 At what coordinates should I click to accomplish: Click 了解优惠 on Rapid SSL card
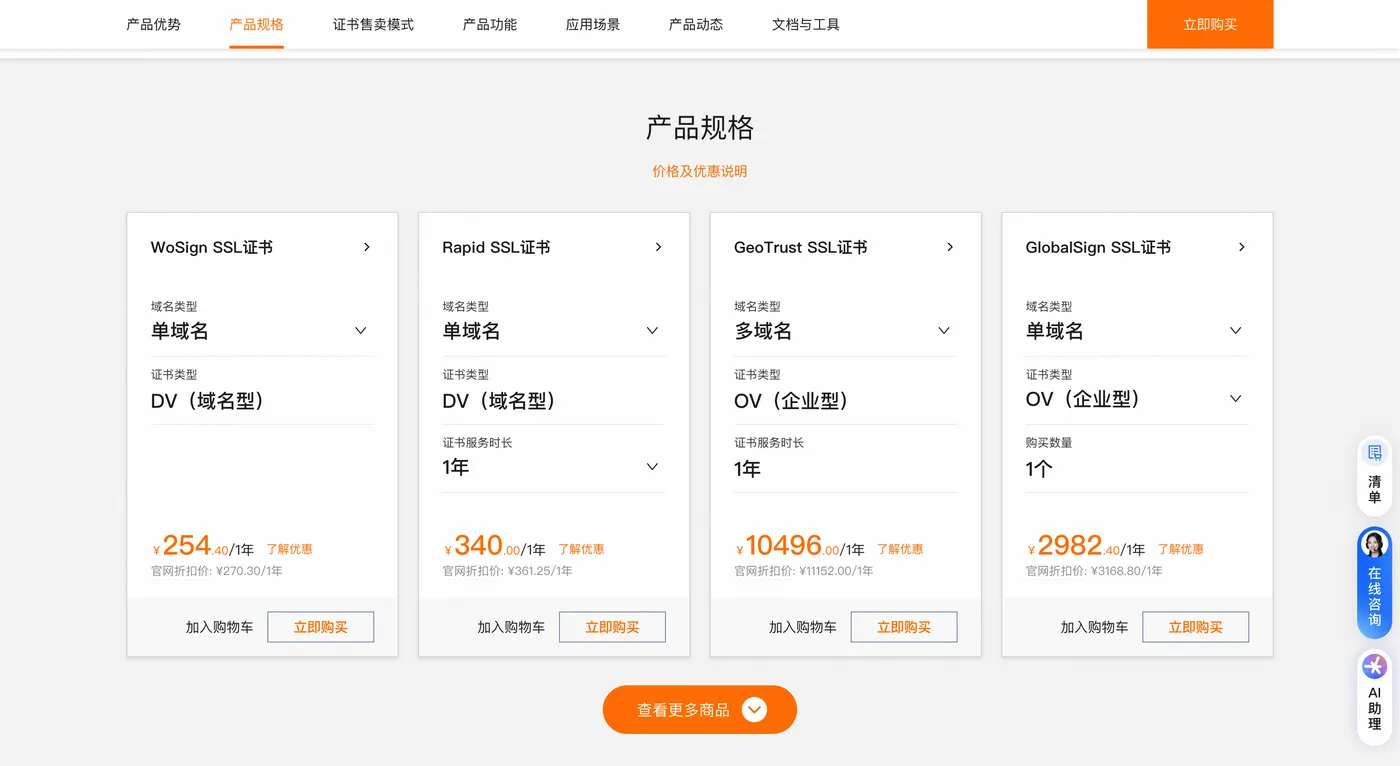click(581, 549)
